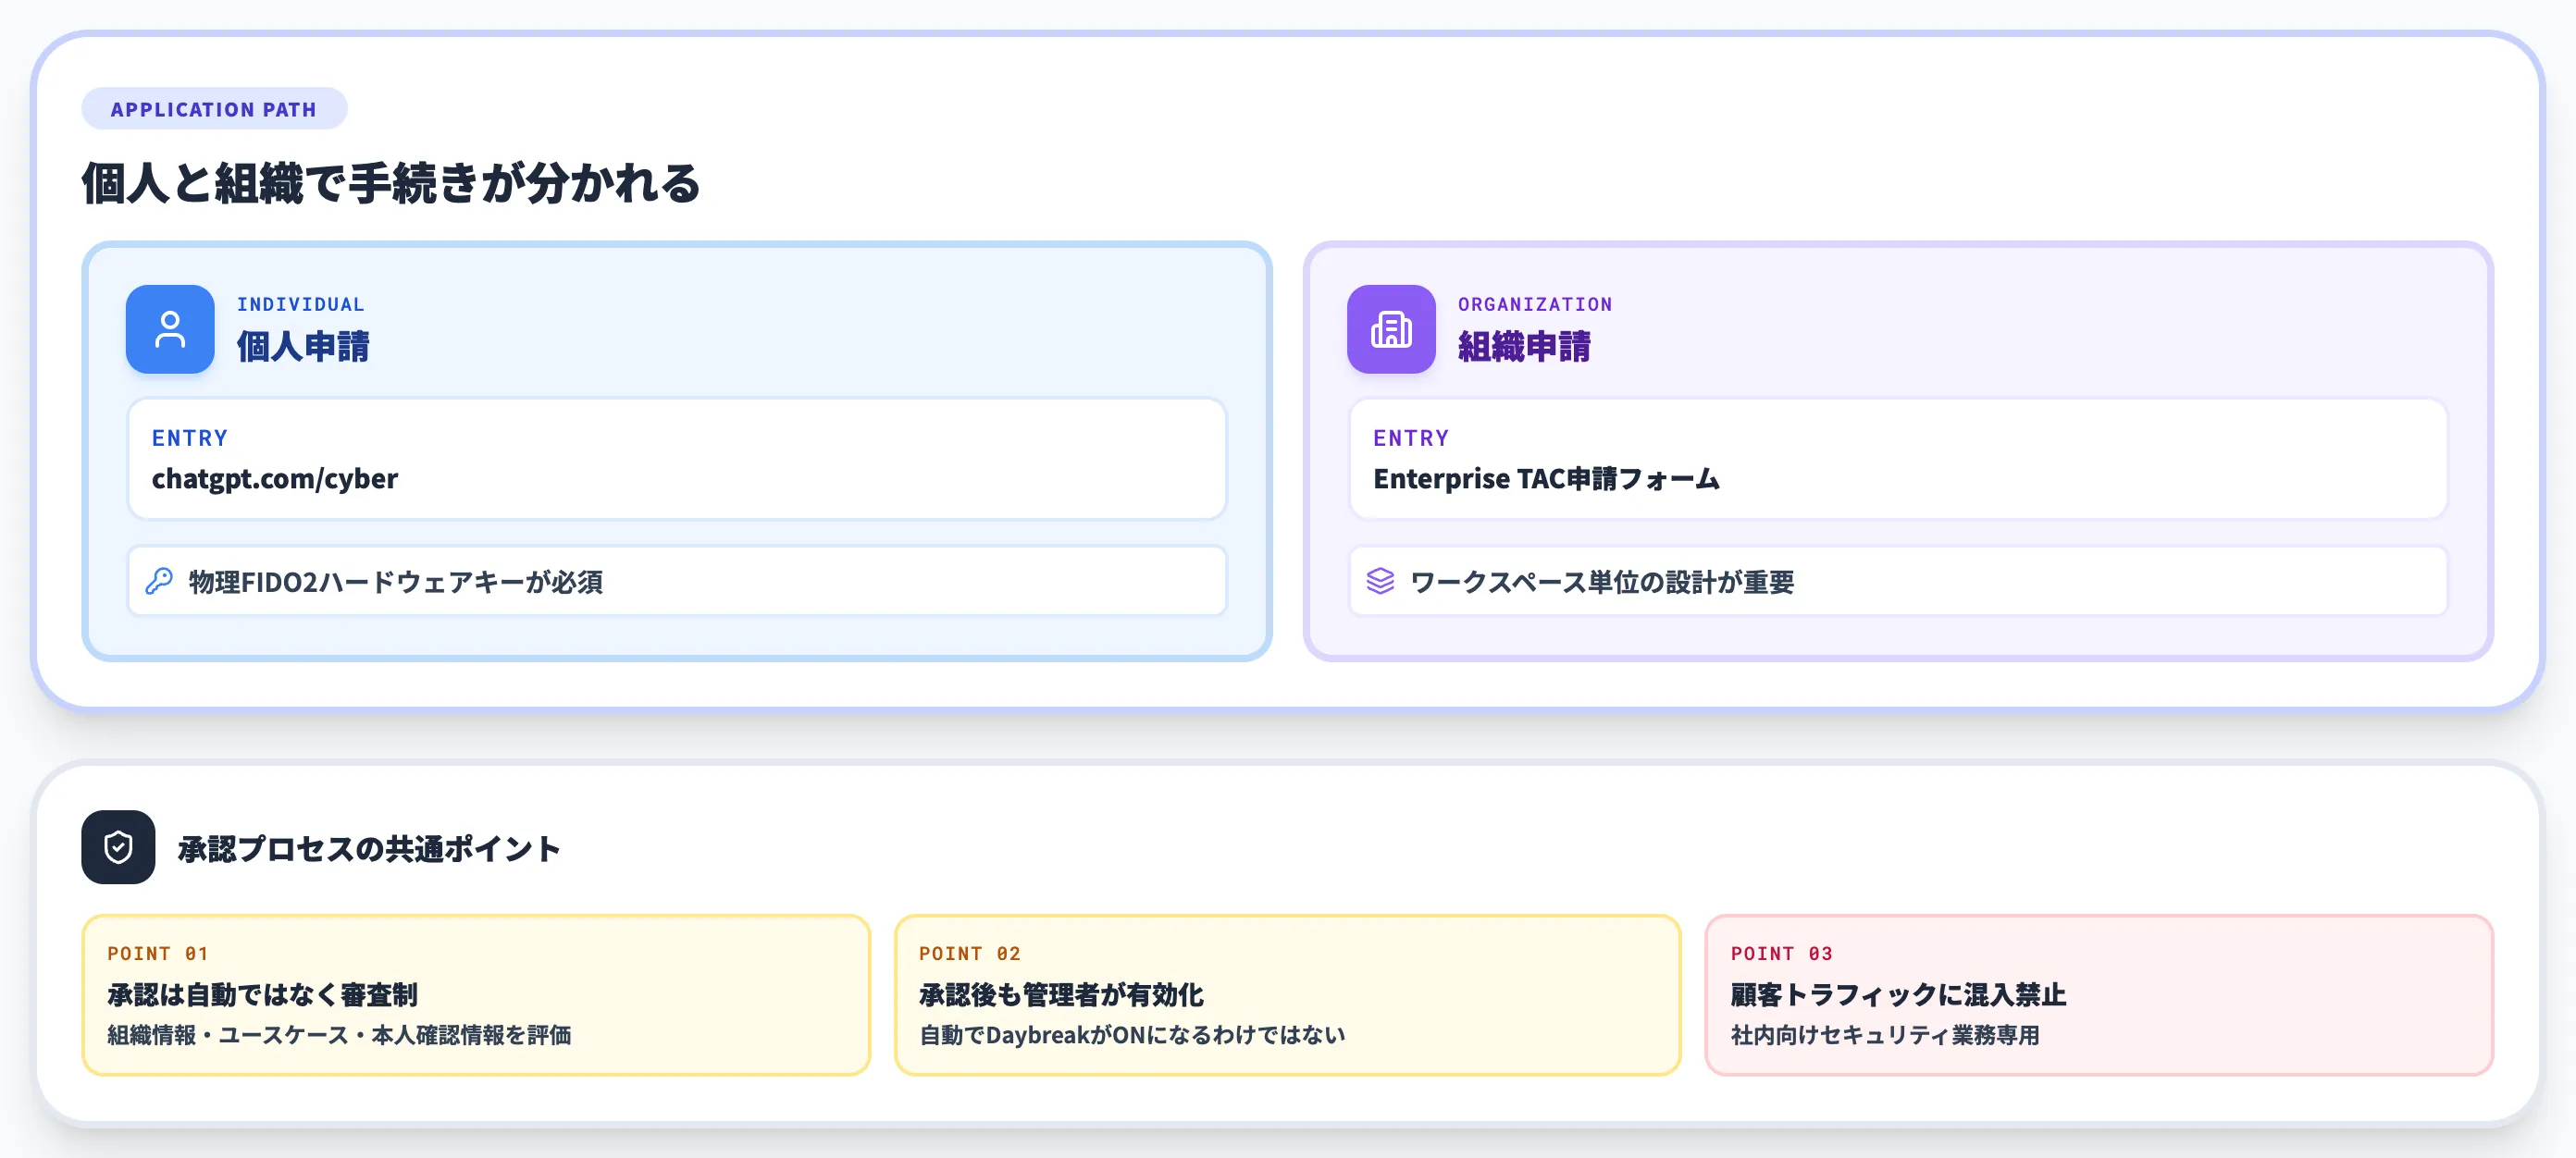Open the chatgpt.com/cyber entry
2576x1158 pixels.
(x=677, y=459)
